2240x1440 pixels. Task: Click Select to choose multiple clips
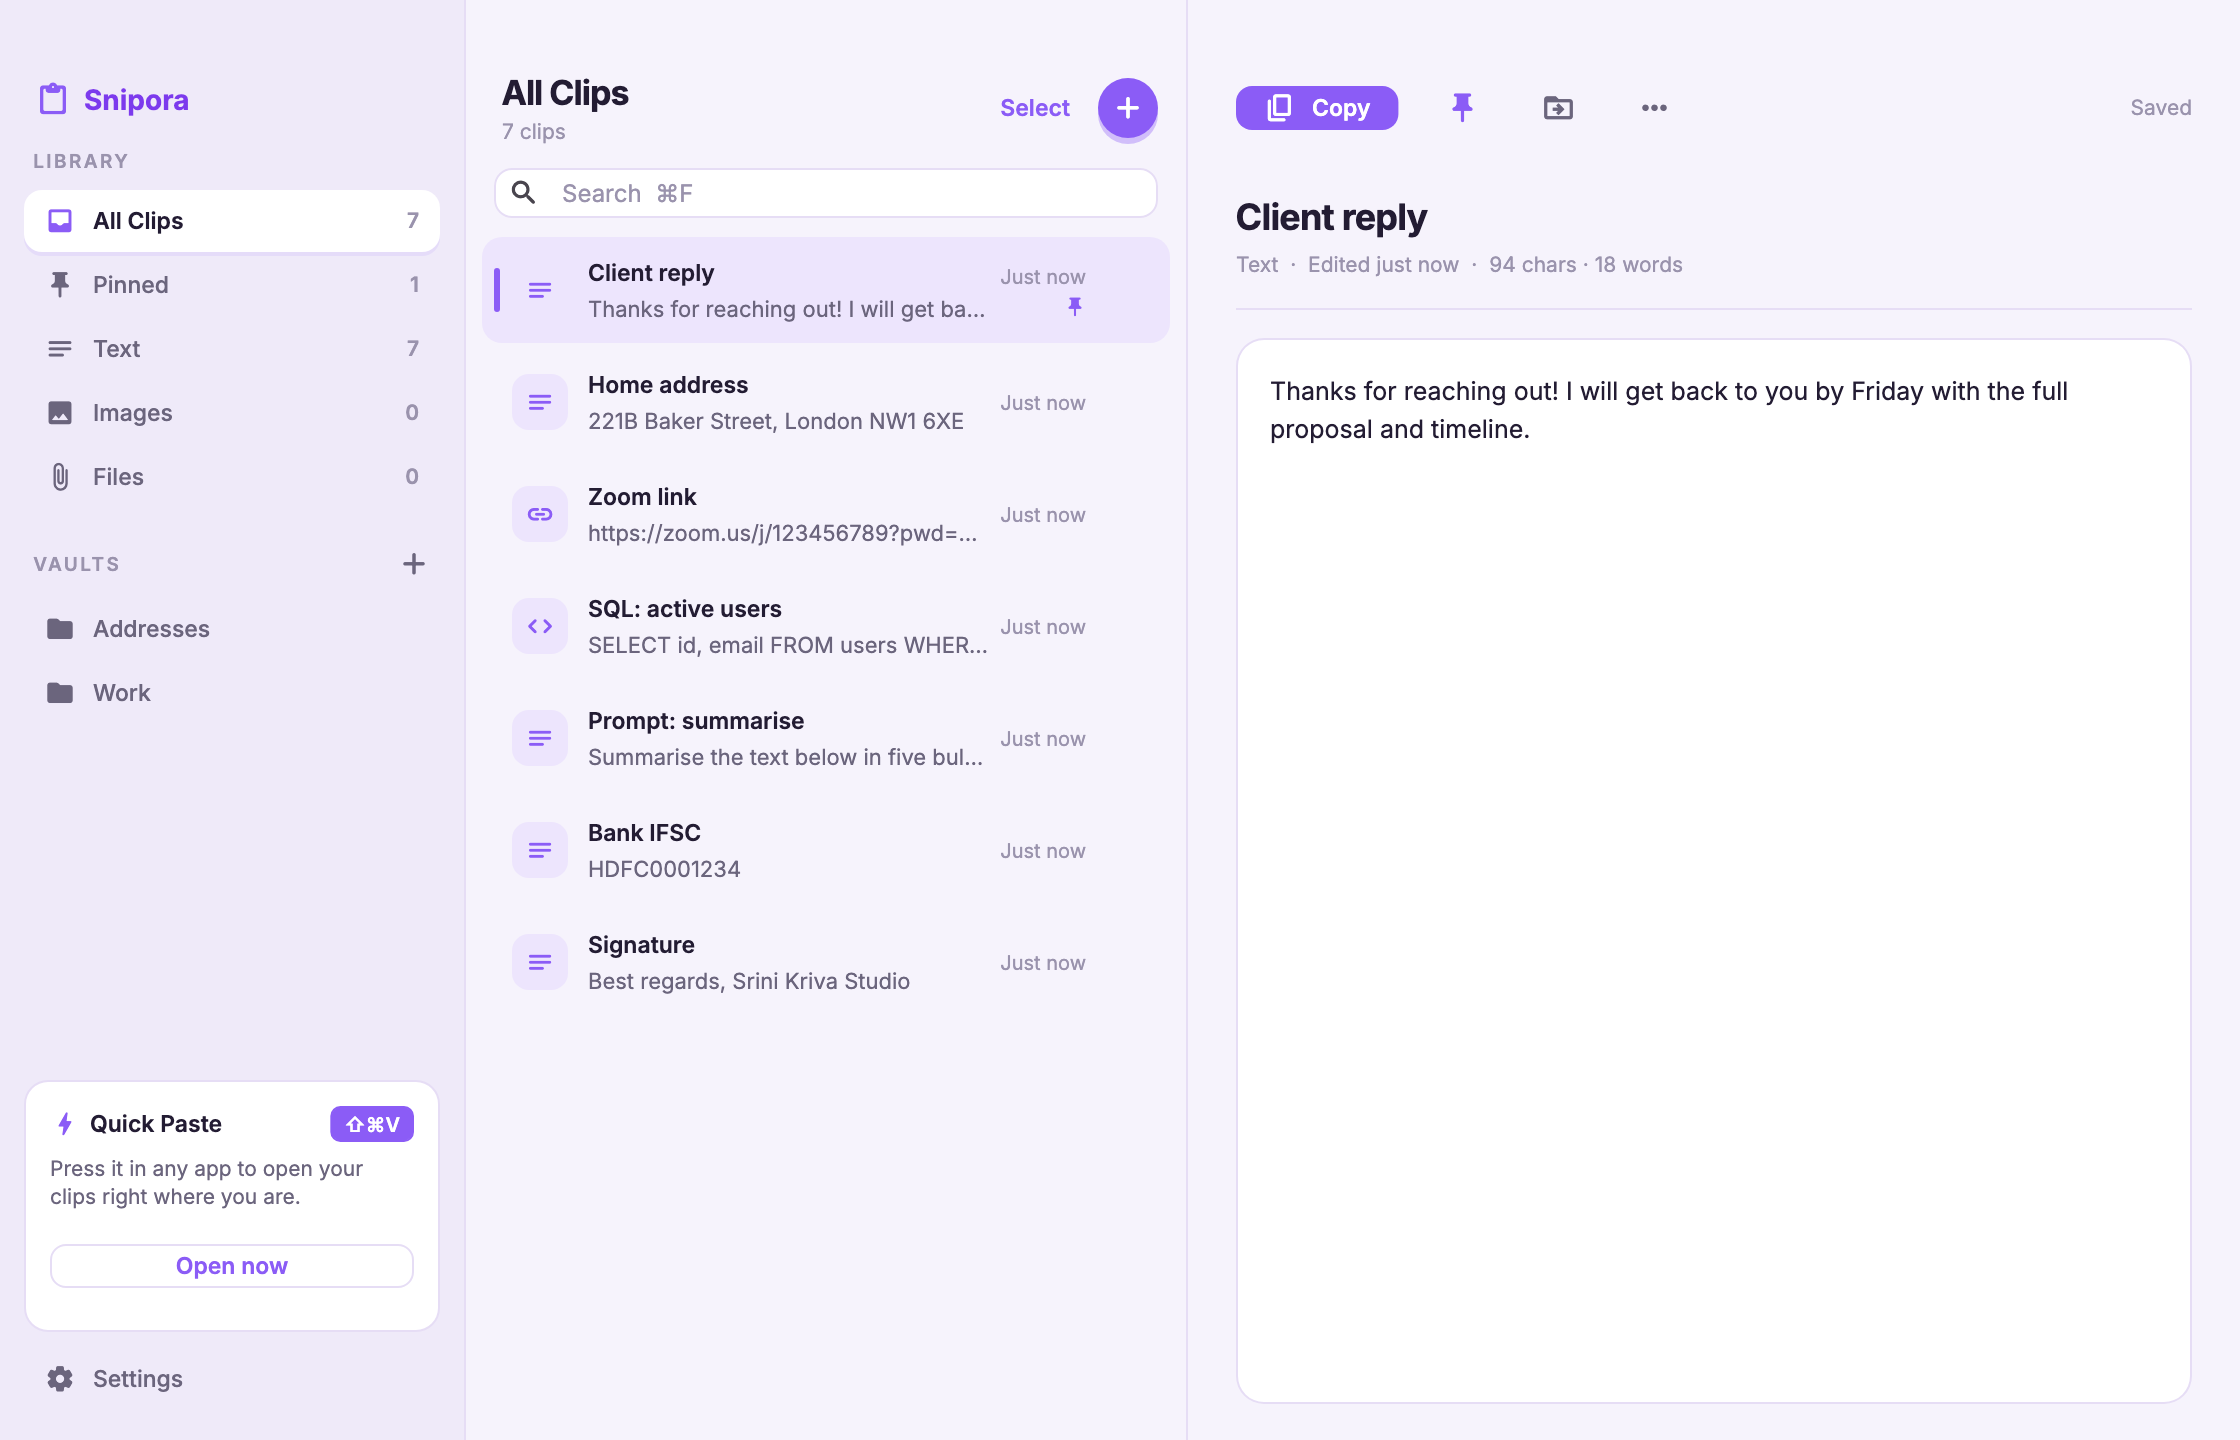pos(1035,108)
